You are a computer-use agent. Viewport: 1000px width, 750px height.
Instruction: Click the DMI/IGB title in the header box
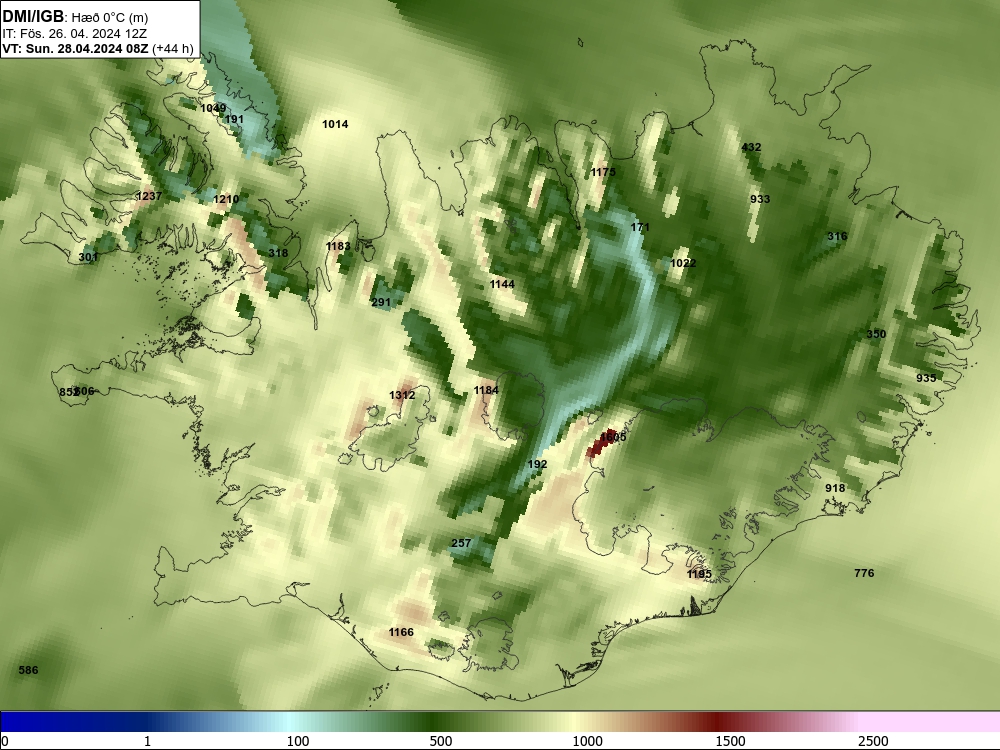pos(33,17)
